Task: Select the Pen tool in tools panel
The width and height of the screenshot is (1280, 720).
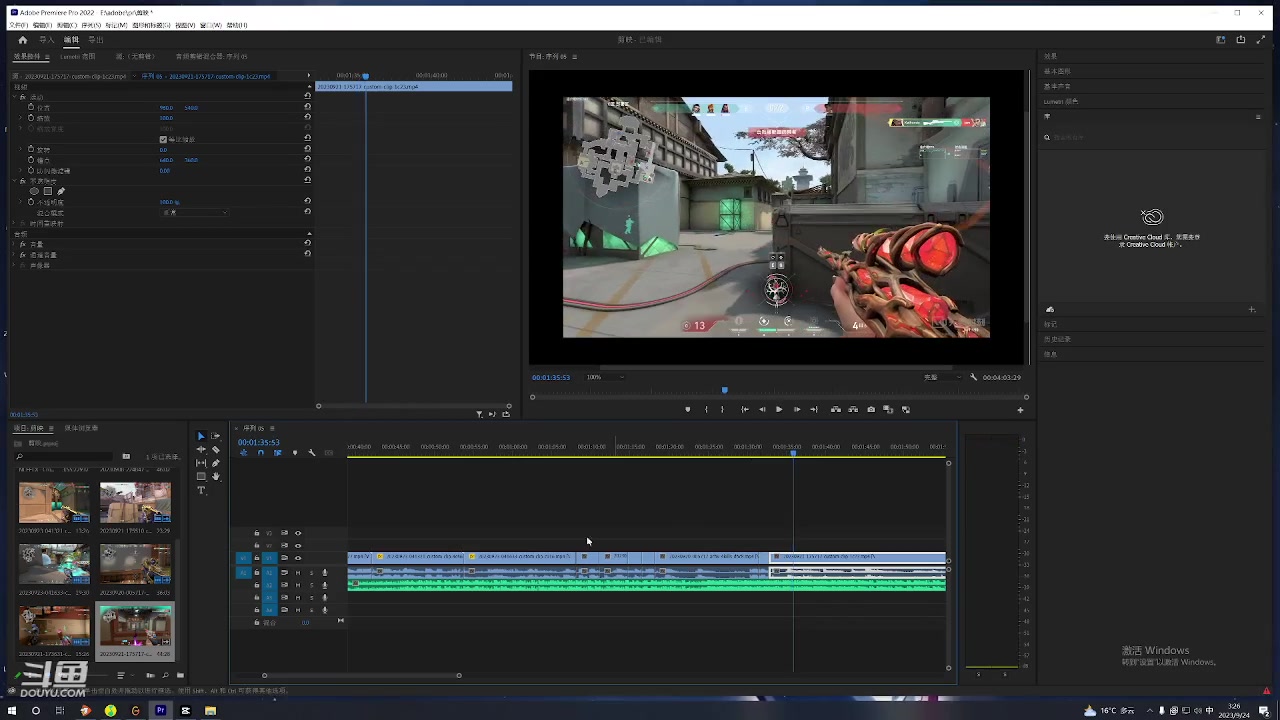Action: (215, 463)
